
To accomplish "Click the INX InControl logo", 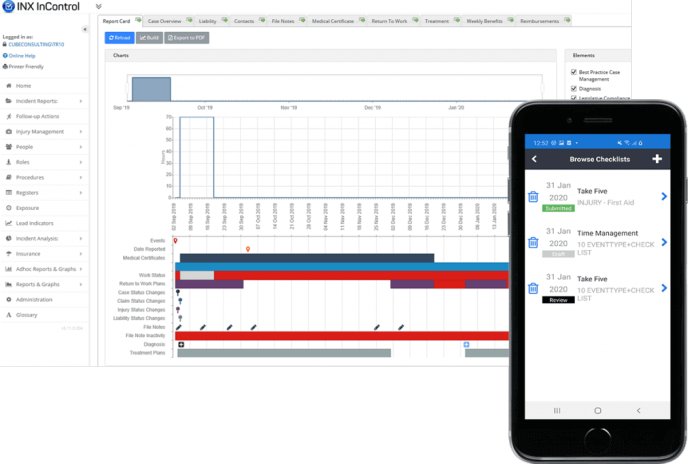I will pos(42,7).
